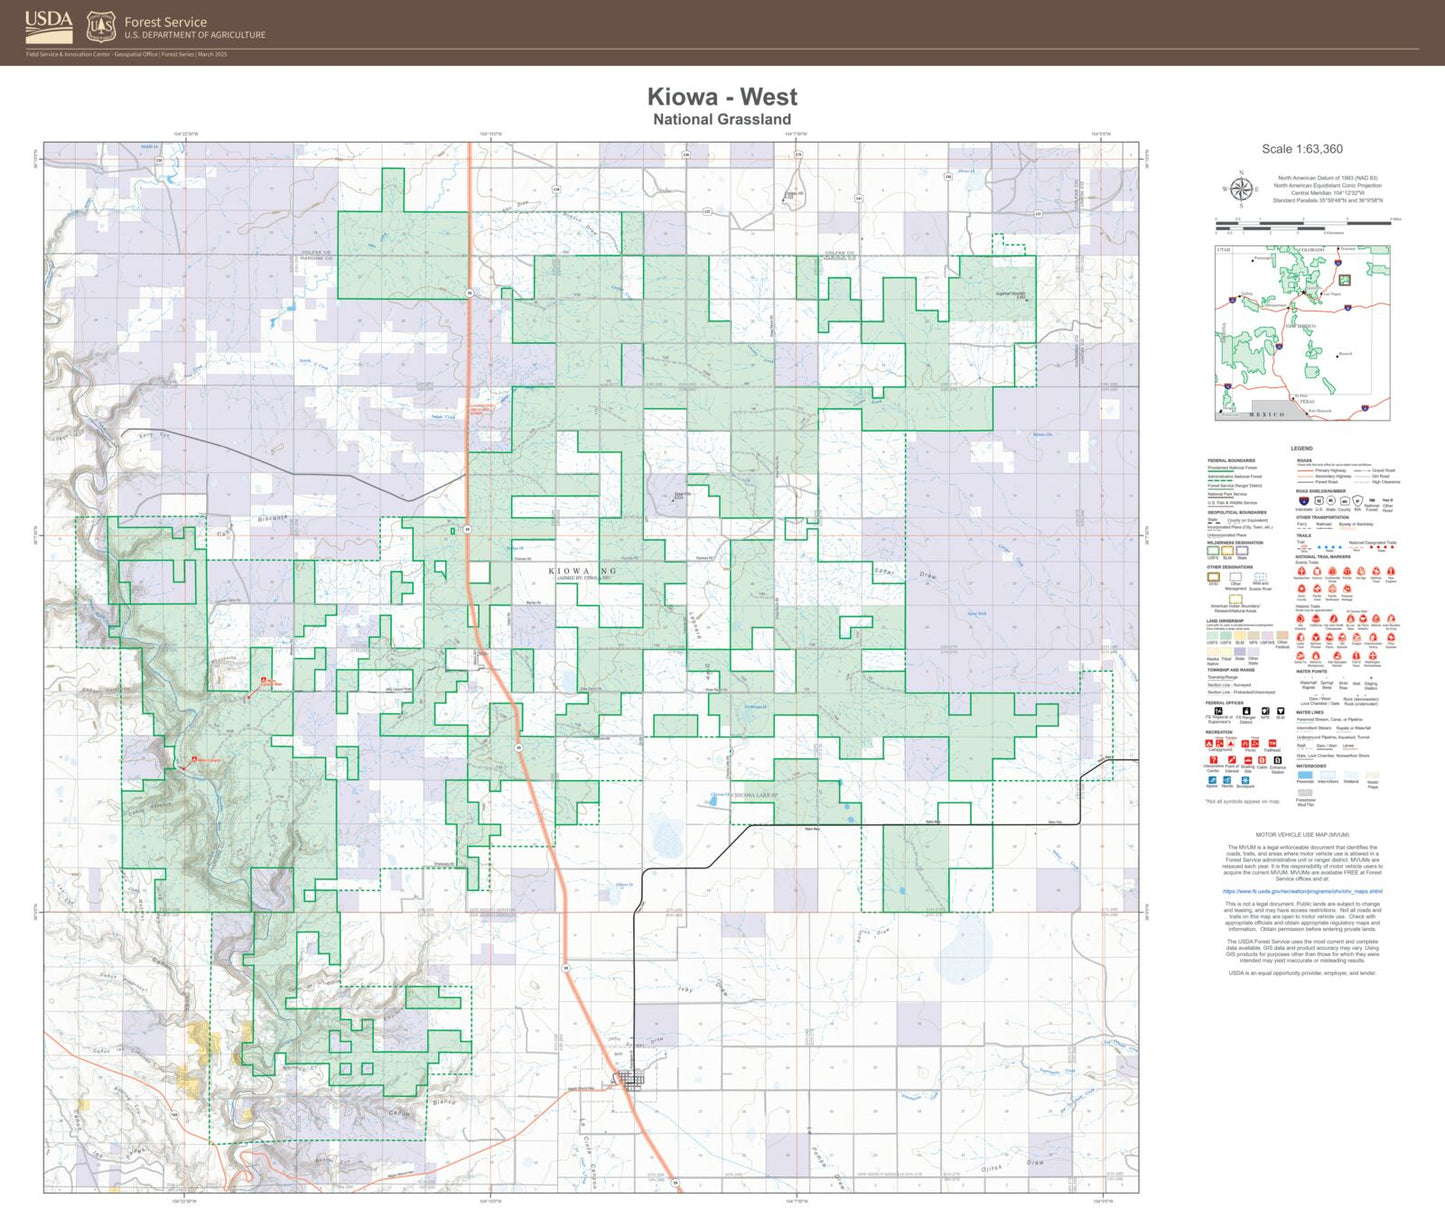The height and width of the screenshot is (1226, 1445).
Task: Click the Kiowa - West map title
Action: click(x=722, y=97)
